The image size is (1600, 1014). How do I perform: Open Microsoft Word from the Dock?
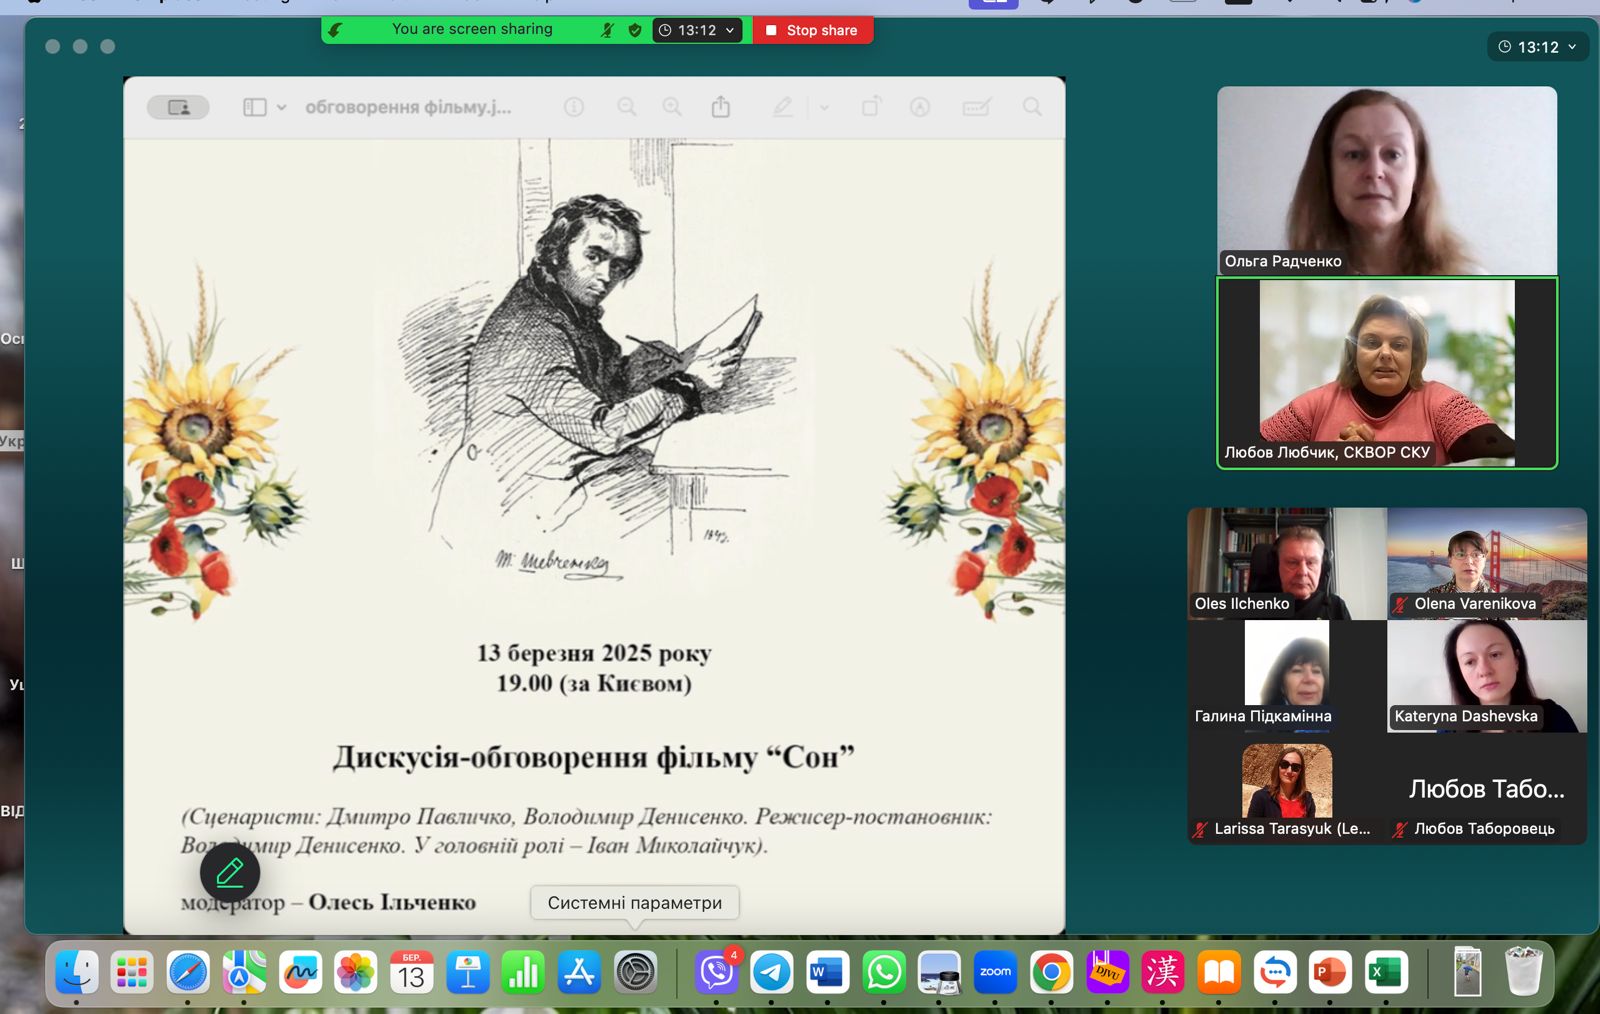click(828, 972)
